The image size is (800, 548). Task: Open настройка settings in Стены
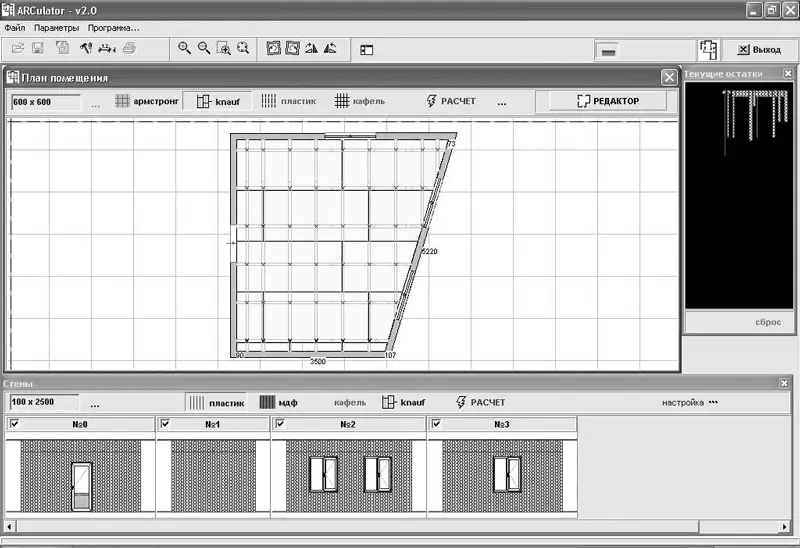click(x=690, y=403)
